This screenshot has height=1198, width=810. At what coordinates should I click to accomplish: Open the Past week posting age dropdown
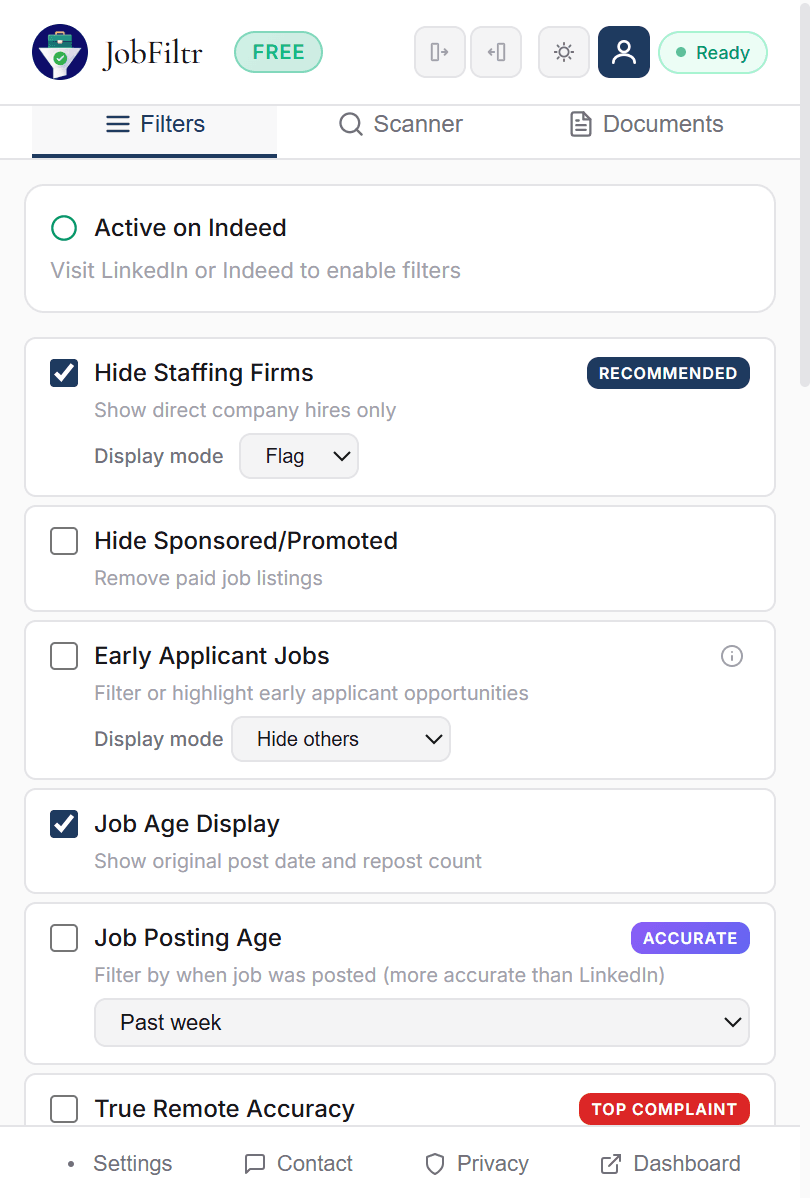[421, 1022]
